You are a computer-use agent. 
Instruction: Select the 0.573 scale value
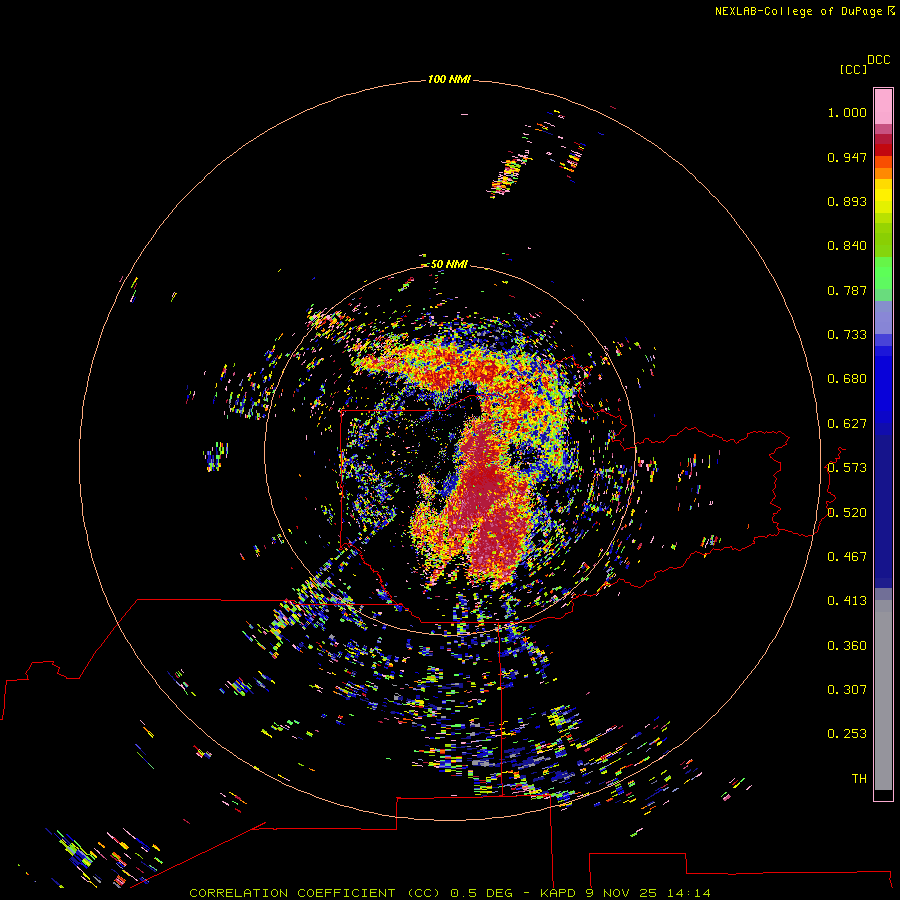click(847, 468)
